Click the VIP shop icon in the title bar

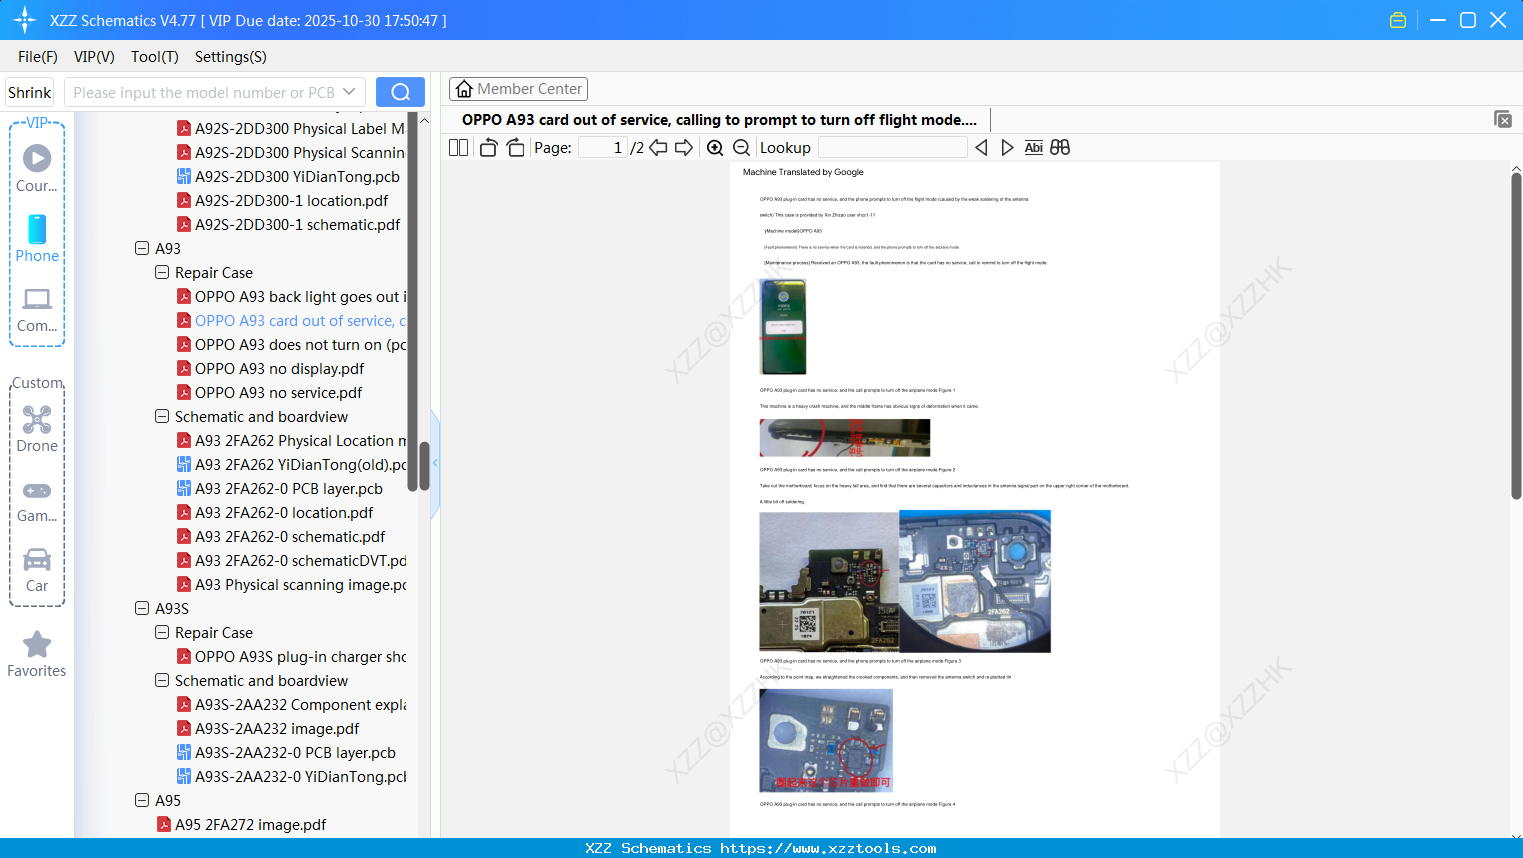click(1398, 20)
